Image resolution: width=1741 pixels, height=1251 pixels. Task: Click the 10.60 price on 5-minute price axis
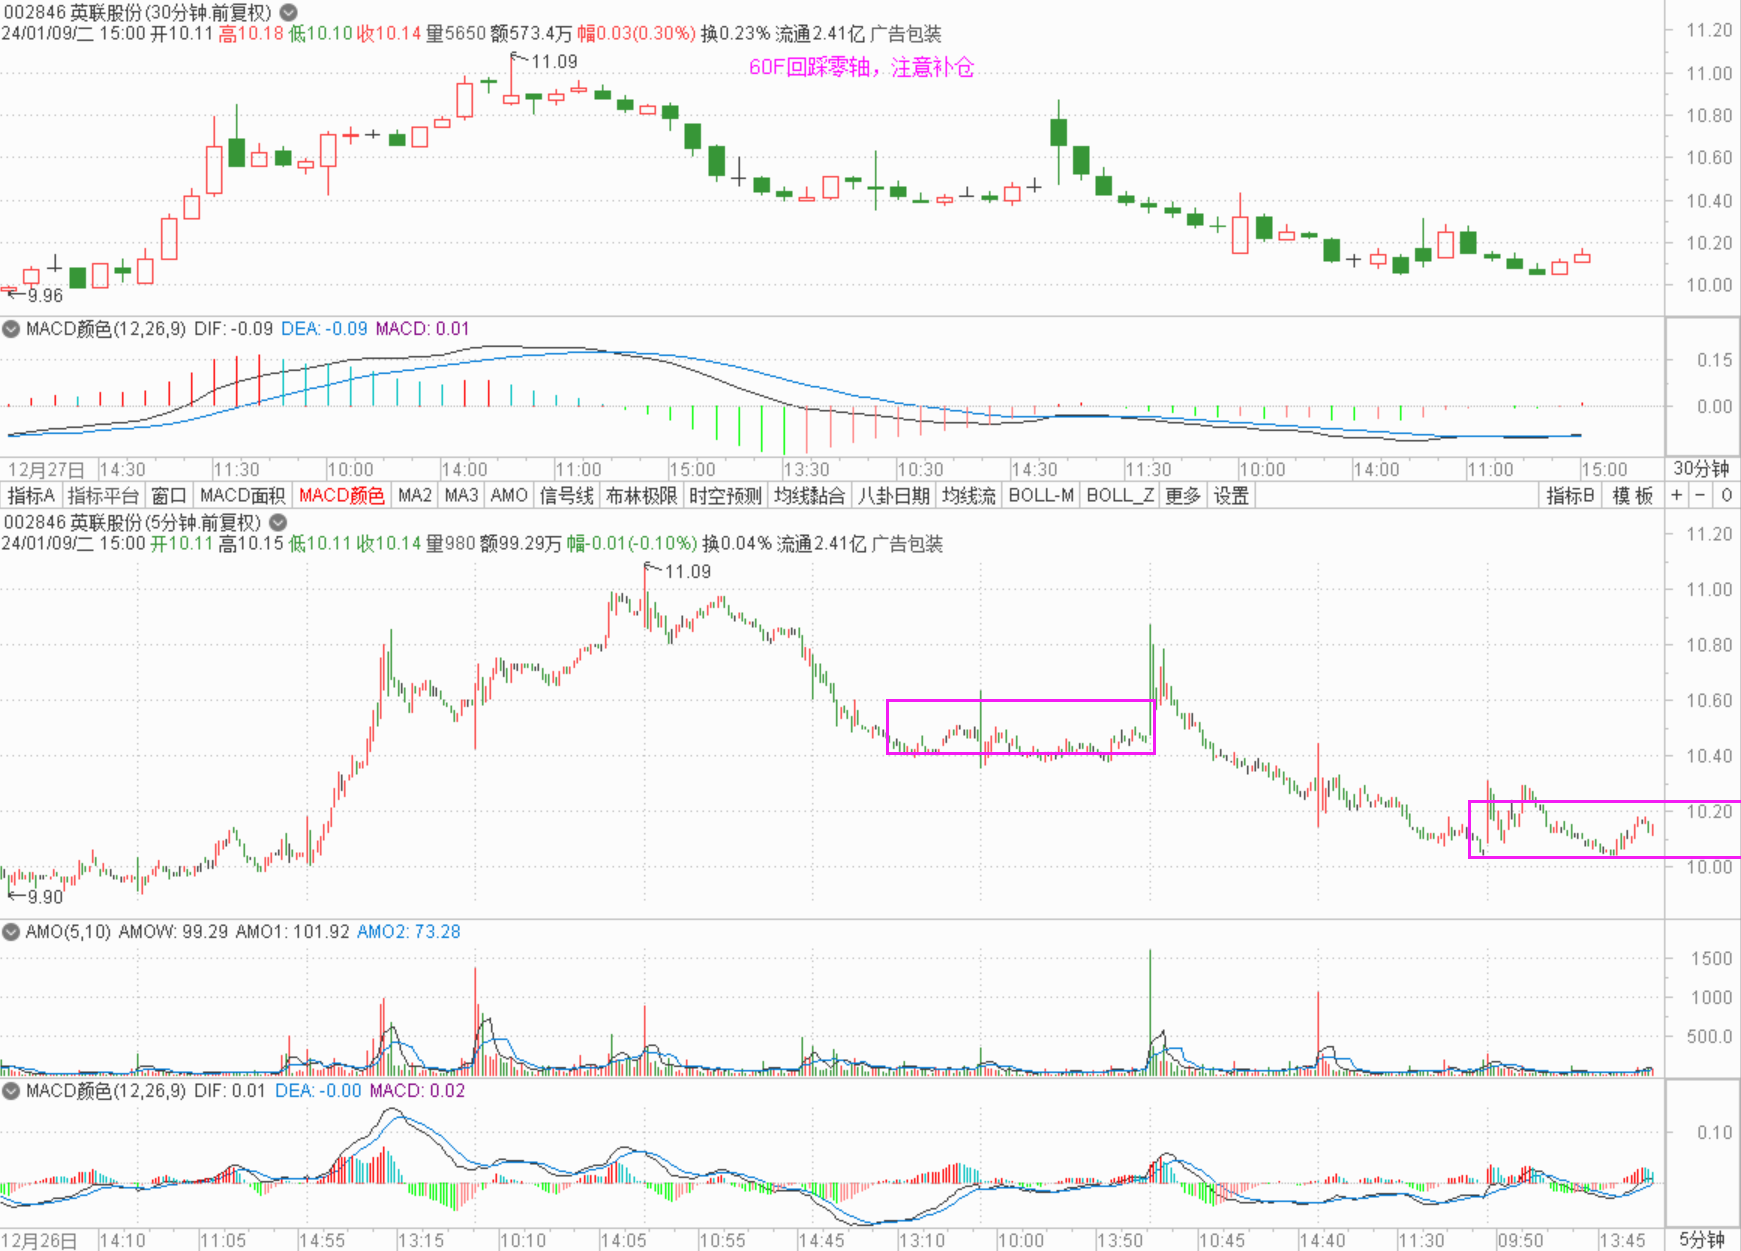pyautogui.click(x=1709, y=700)
